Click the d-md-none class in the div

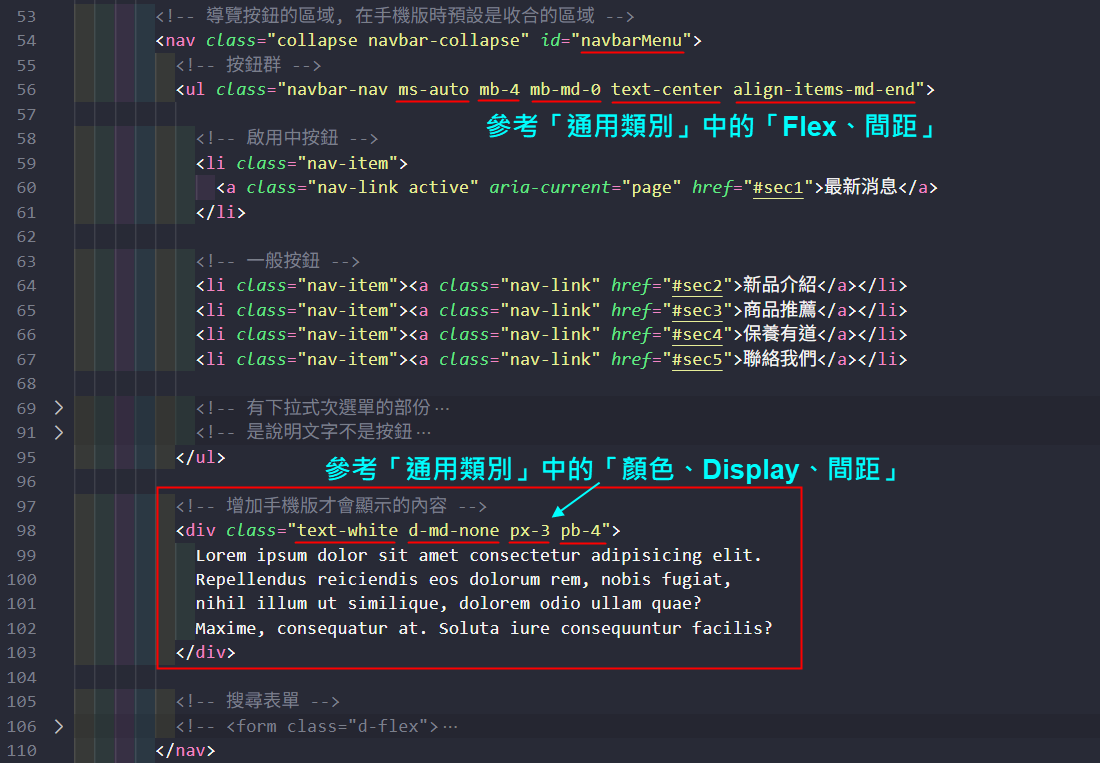pos(453,530)
